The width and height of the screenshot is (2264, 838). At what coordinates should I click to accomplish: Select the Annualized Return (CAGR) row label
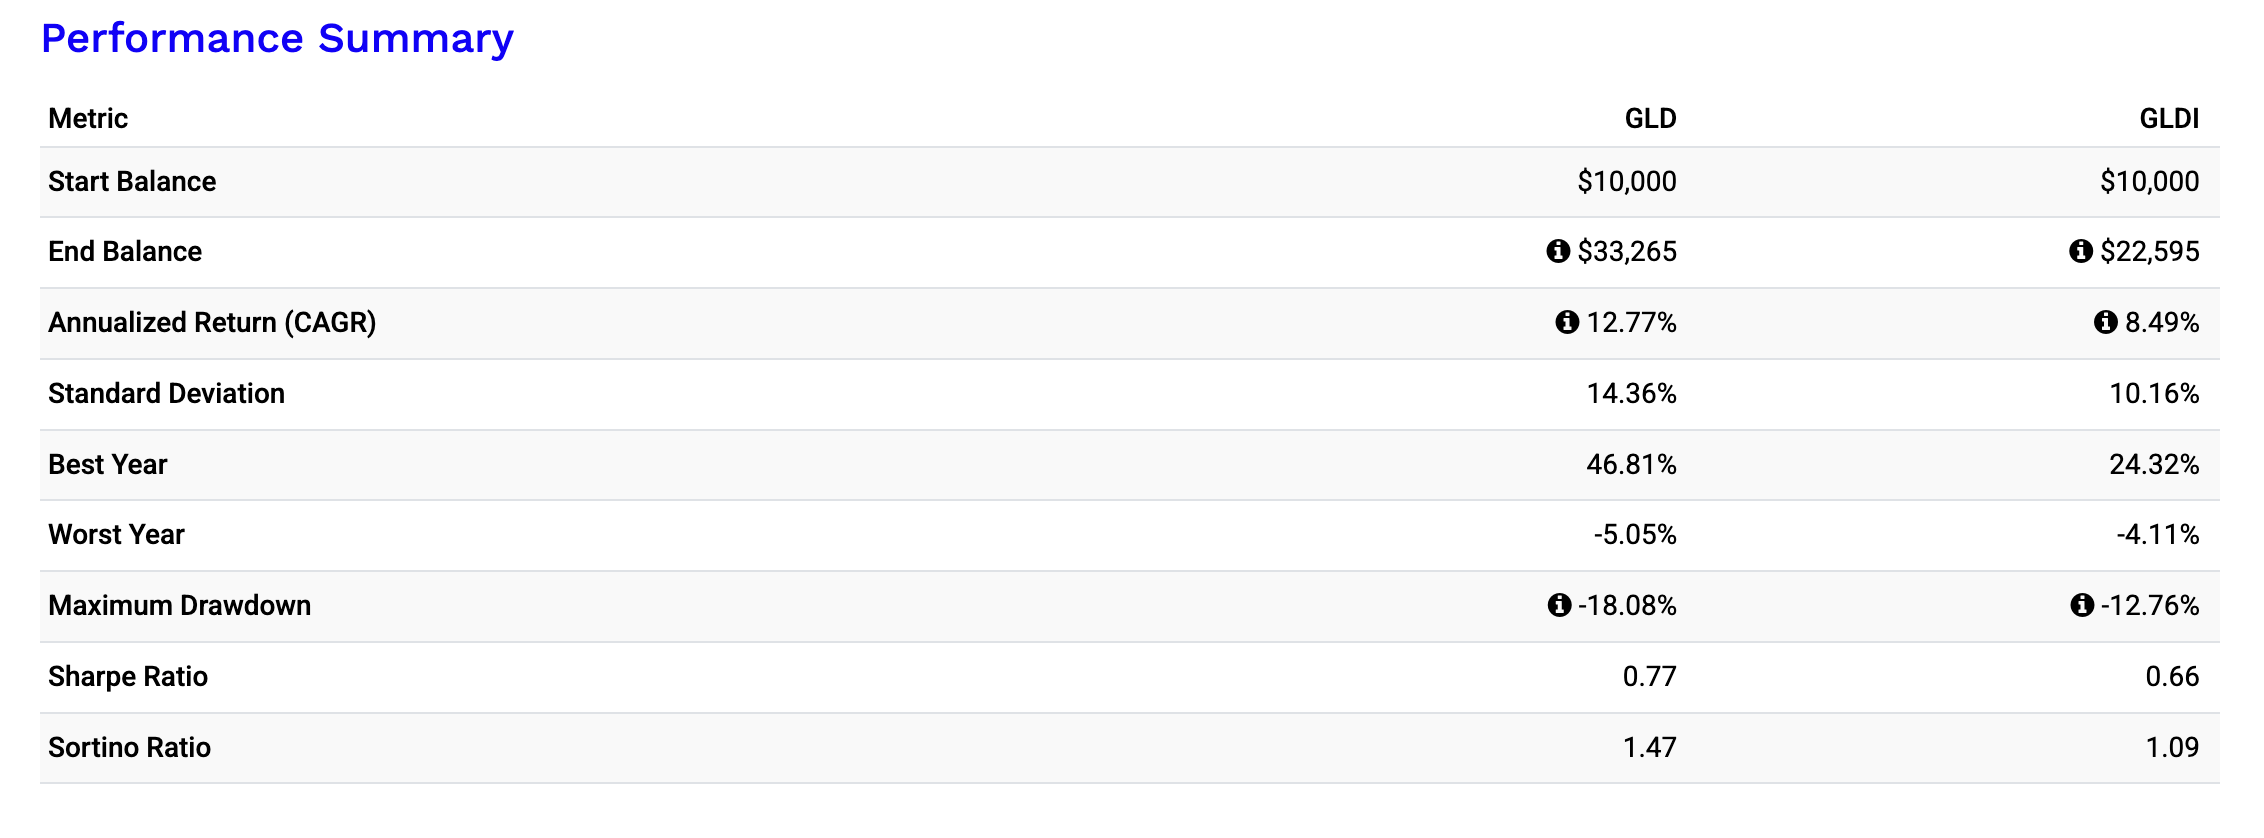pos(212,322)
